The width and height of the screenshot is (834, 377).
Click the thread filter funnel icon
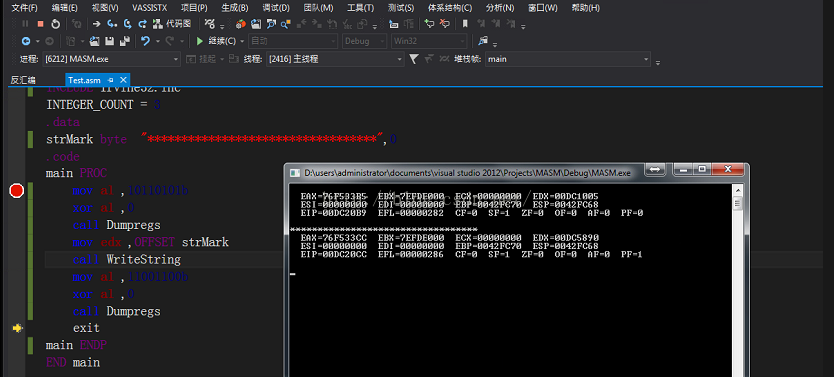(x=413, y=59)
